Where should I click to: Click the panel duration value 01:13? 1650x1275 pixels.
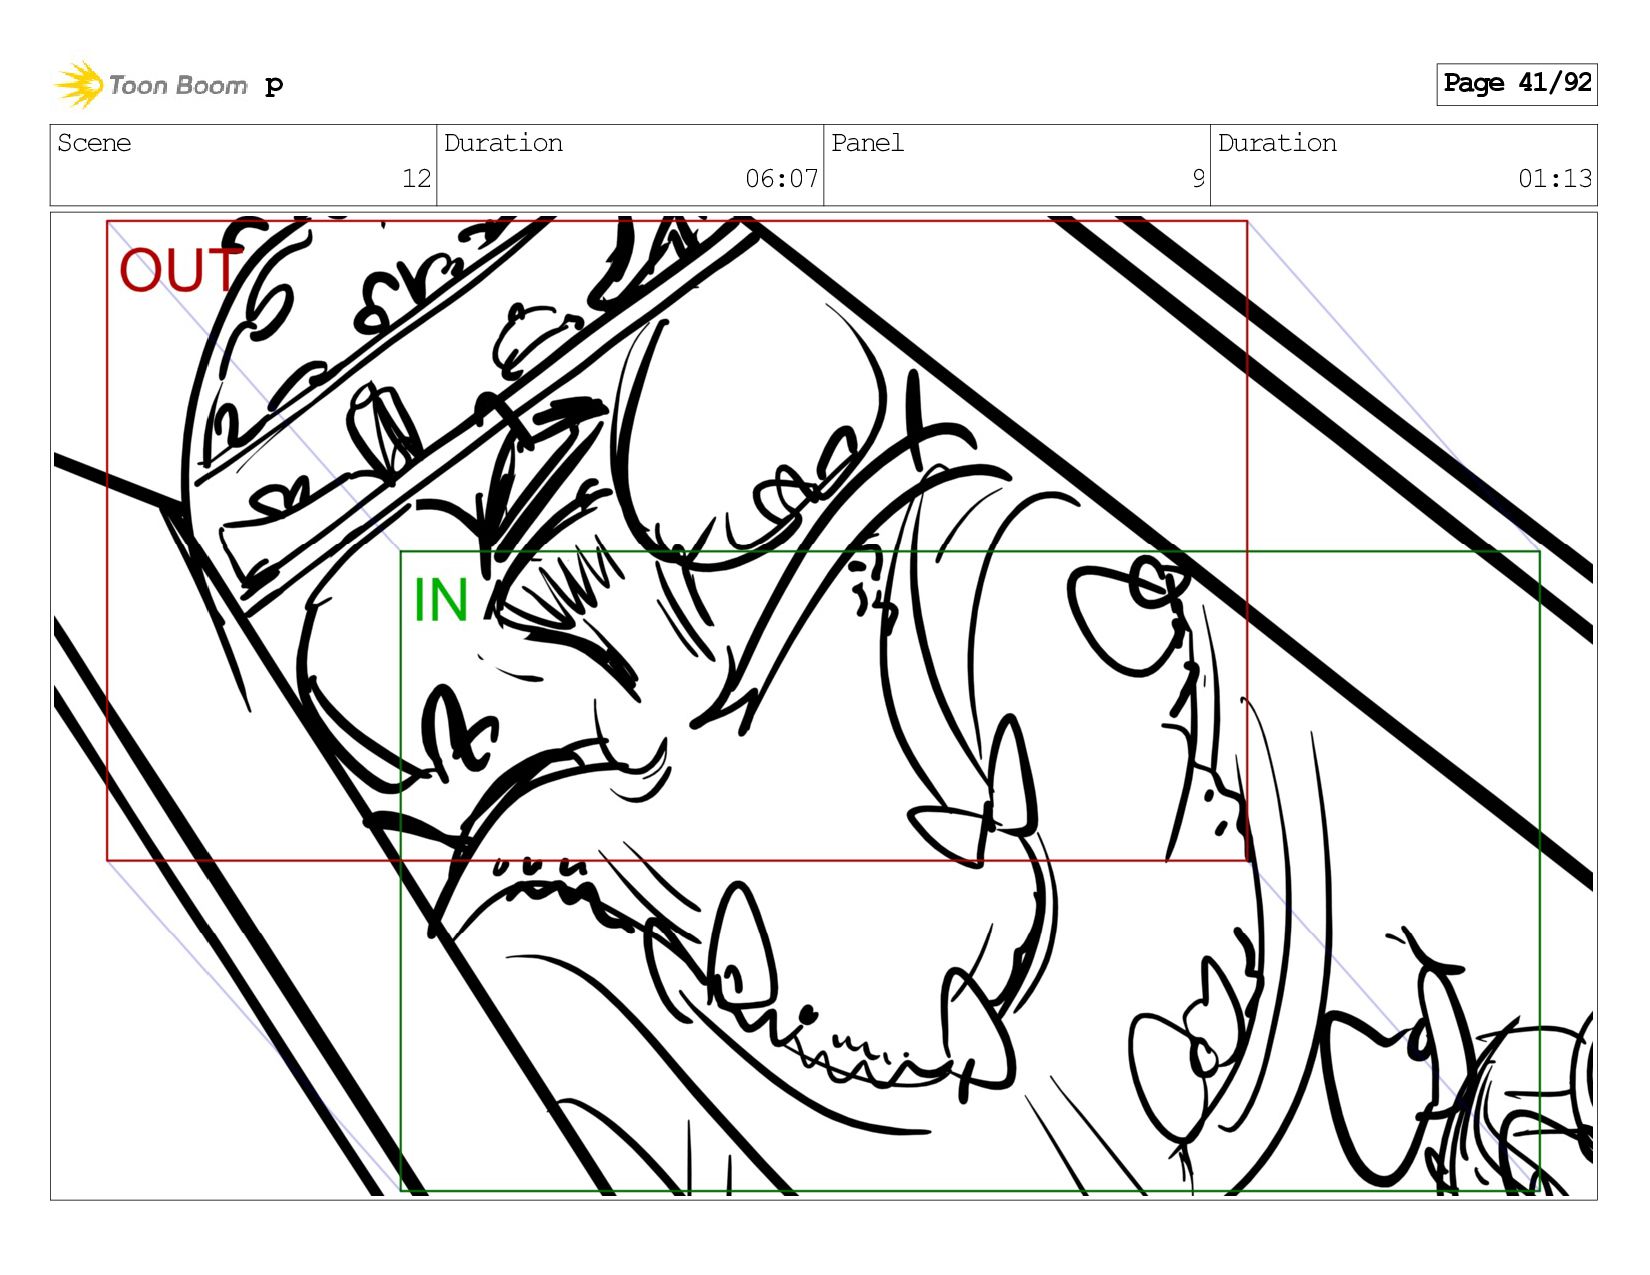pos(1555,179)
